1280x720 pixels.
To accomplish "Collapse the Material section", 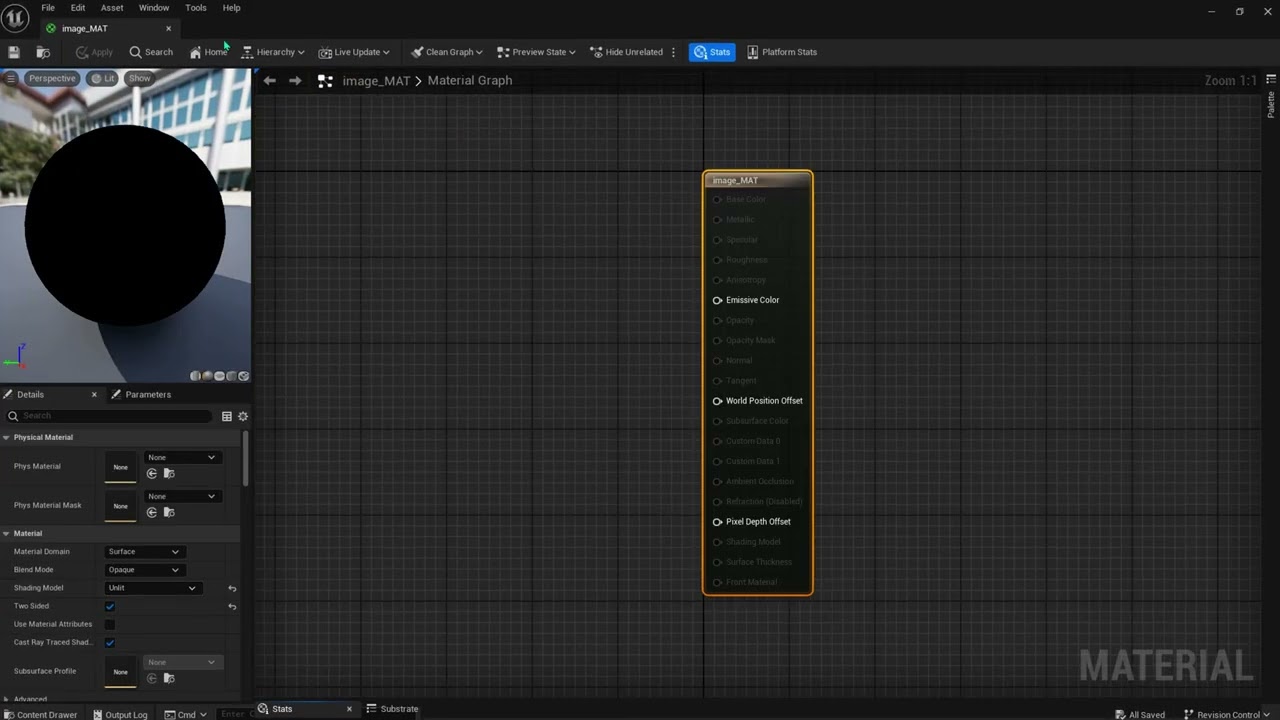I will click(6, 534).
